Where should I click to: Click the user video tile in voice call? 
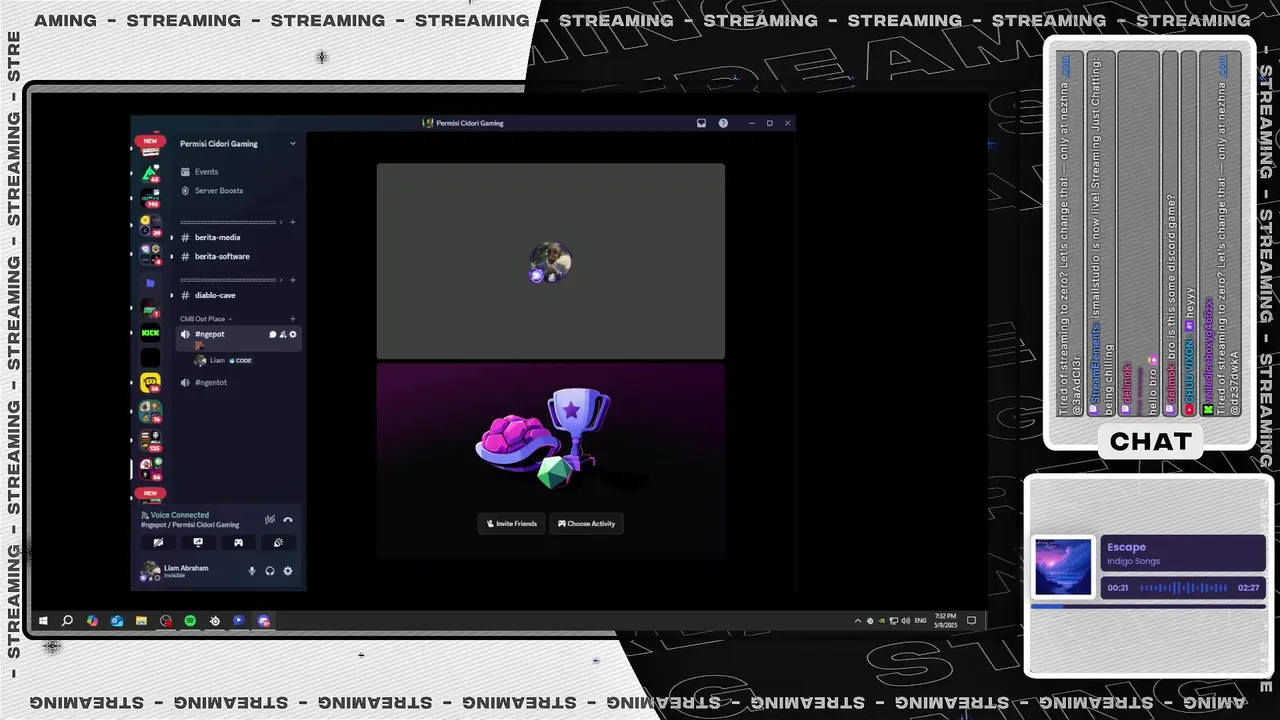pyautogui.click(x=550, y=261)
